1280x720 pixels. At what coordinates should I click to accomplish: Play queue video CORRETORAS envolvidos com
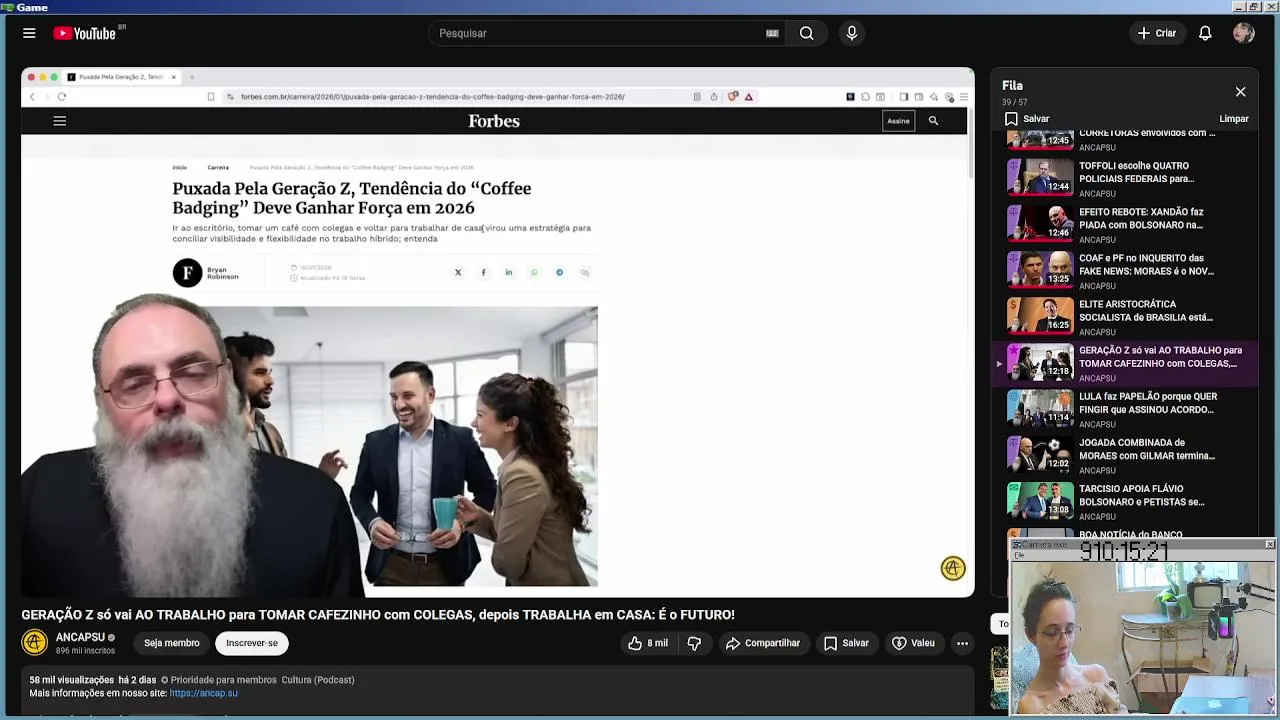1127,139
